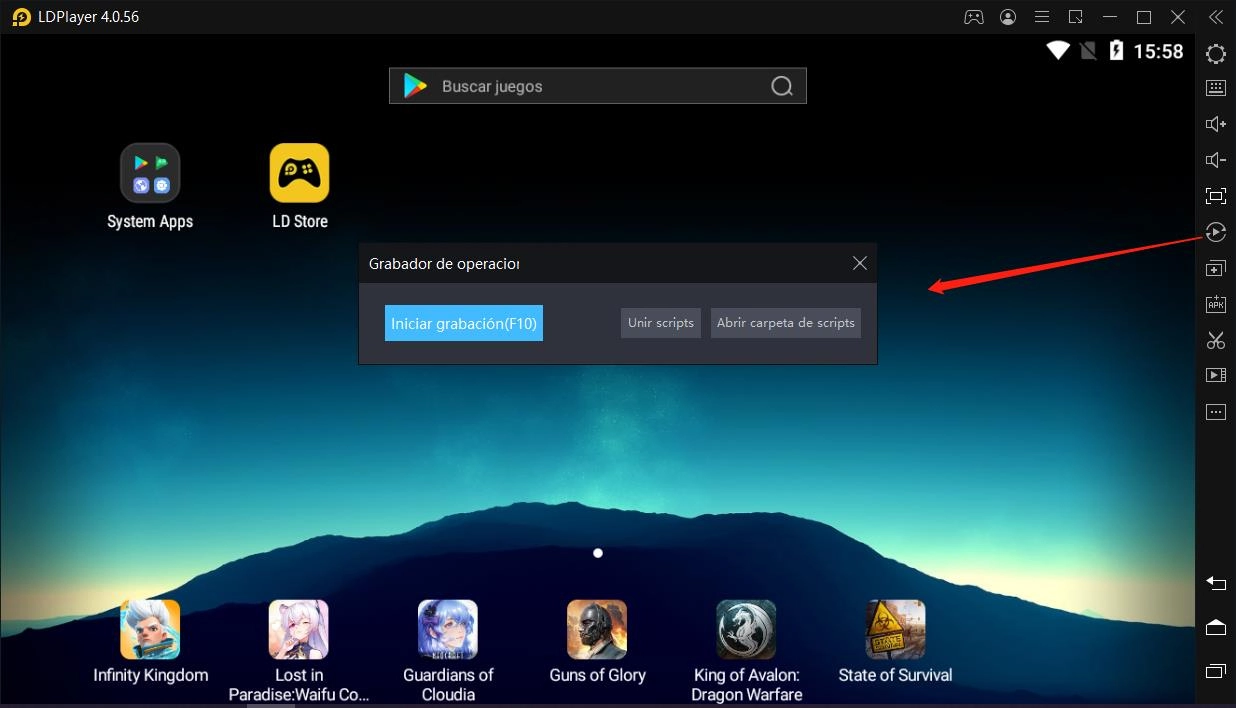This screenshot has height=708, width=1236.
Task: Take screenshot with the scissors icon
Action: pyautogui.click(x=1216, y=340)
